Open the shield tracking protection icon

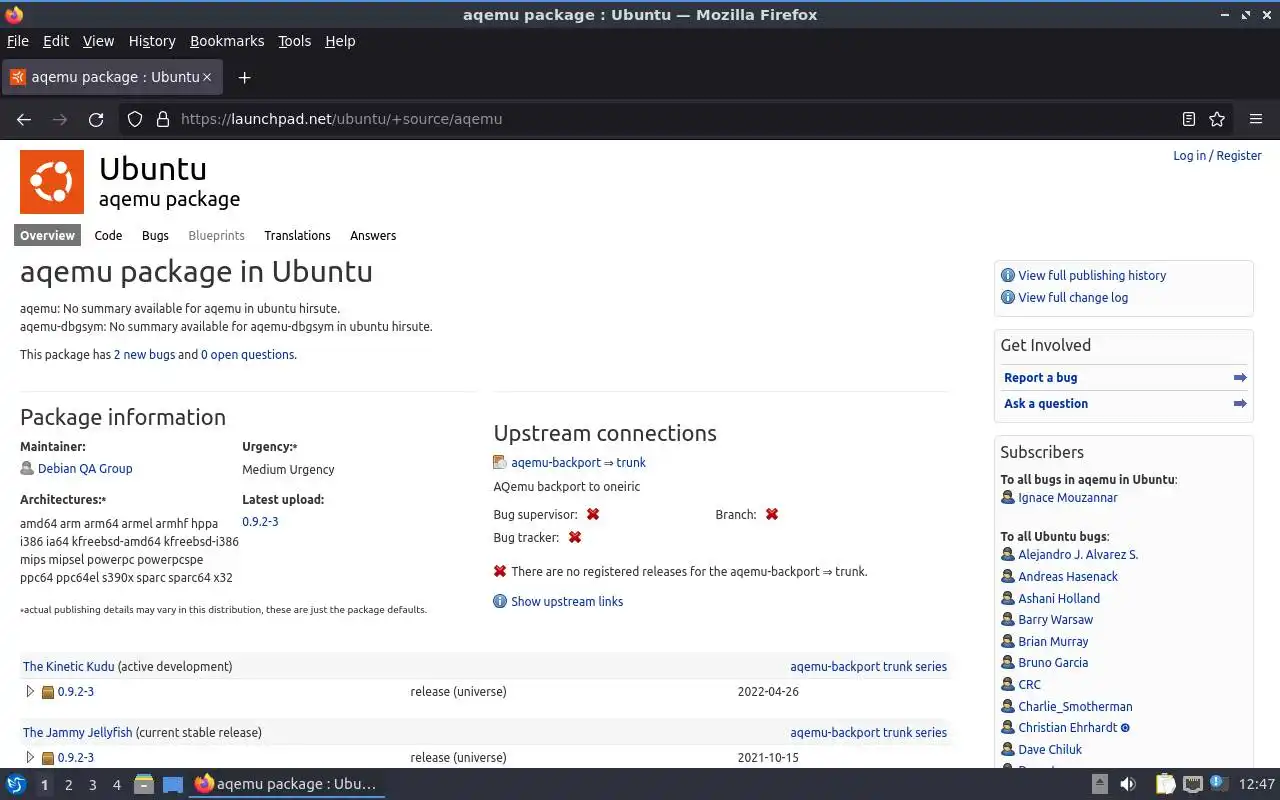[135, 119]
